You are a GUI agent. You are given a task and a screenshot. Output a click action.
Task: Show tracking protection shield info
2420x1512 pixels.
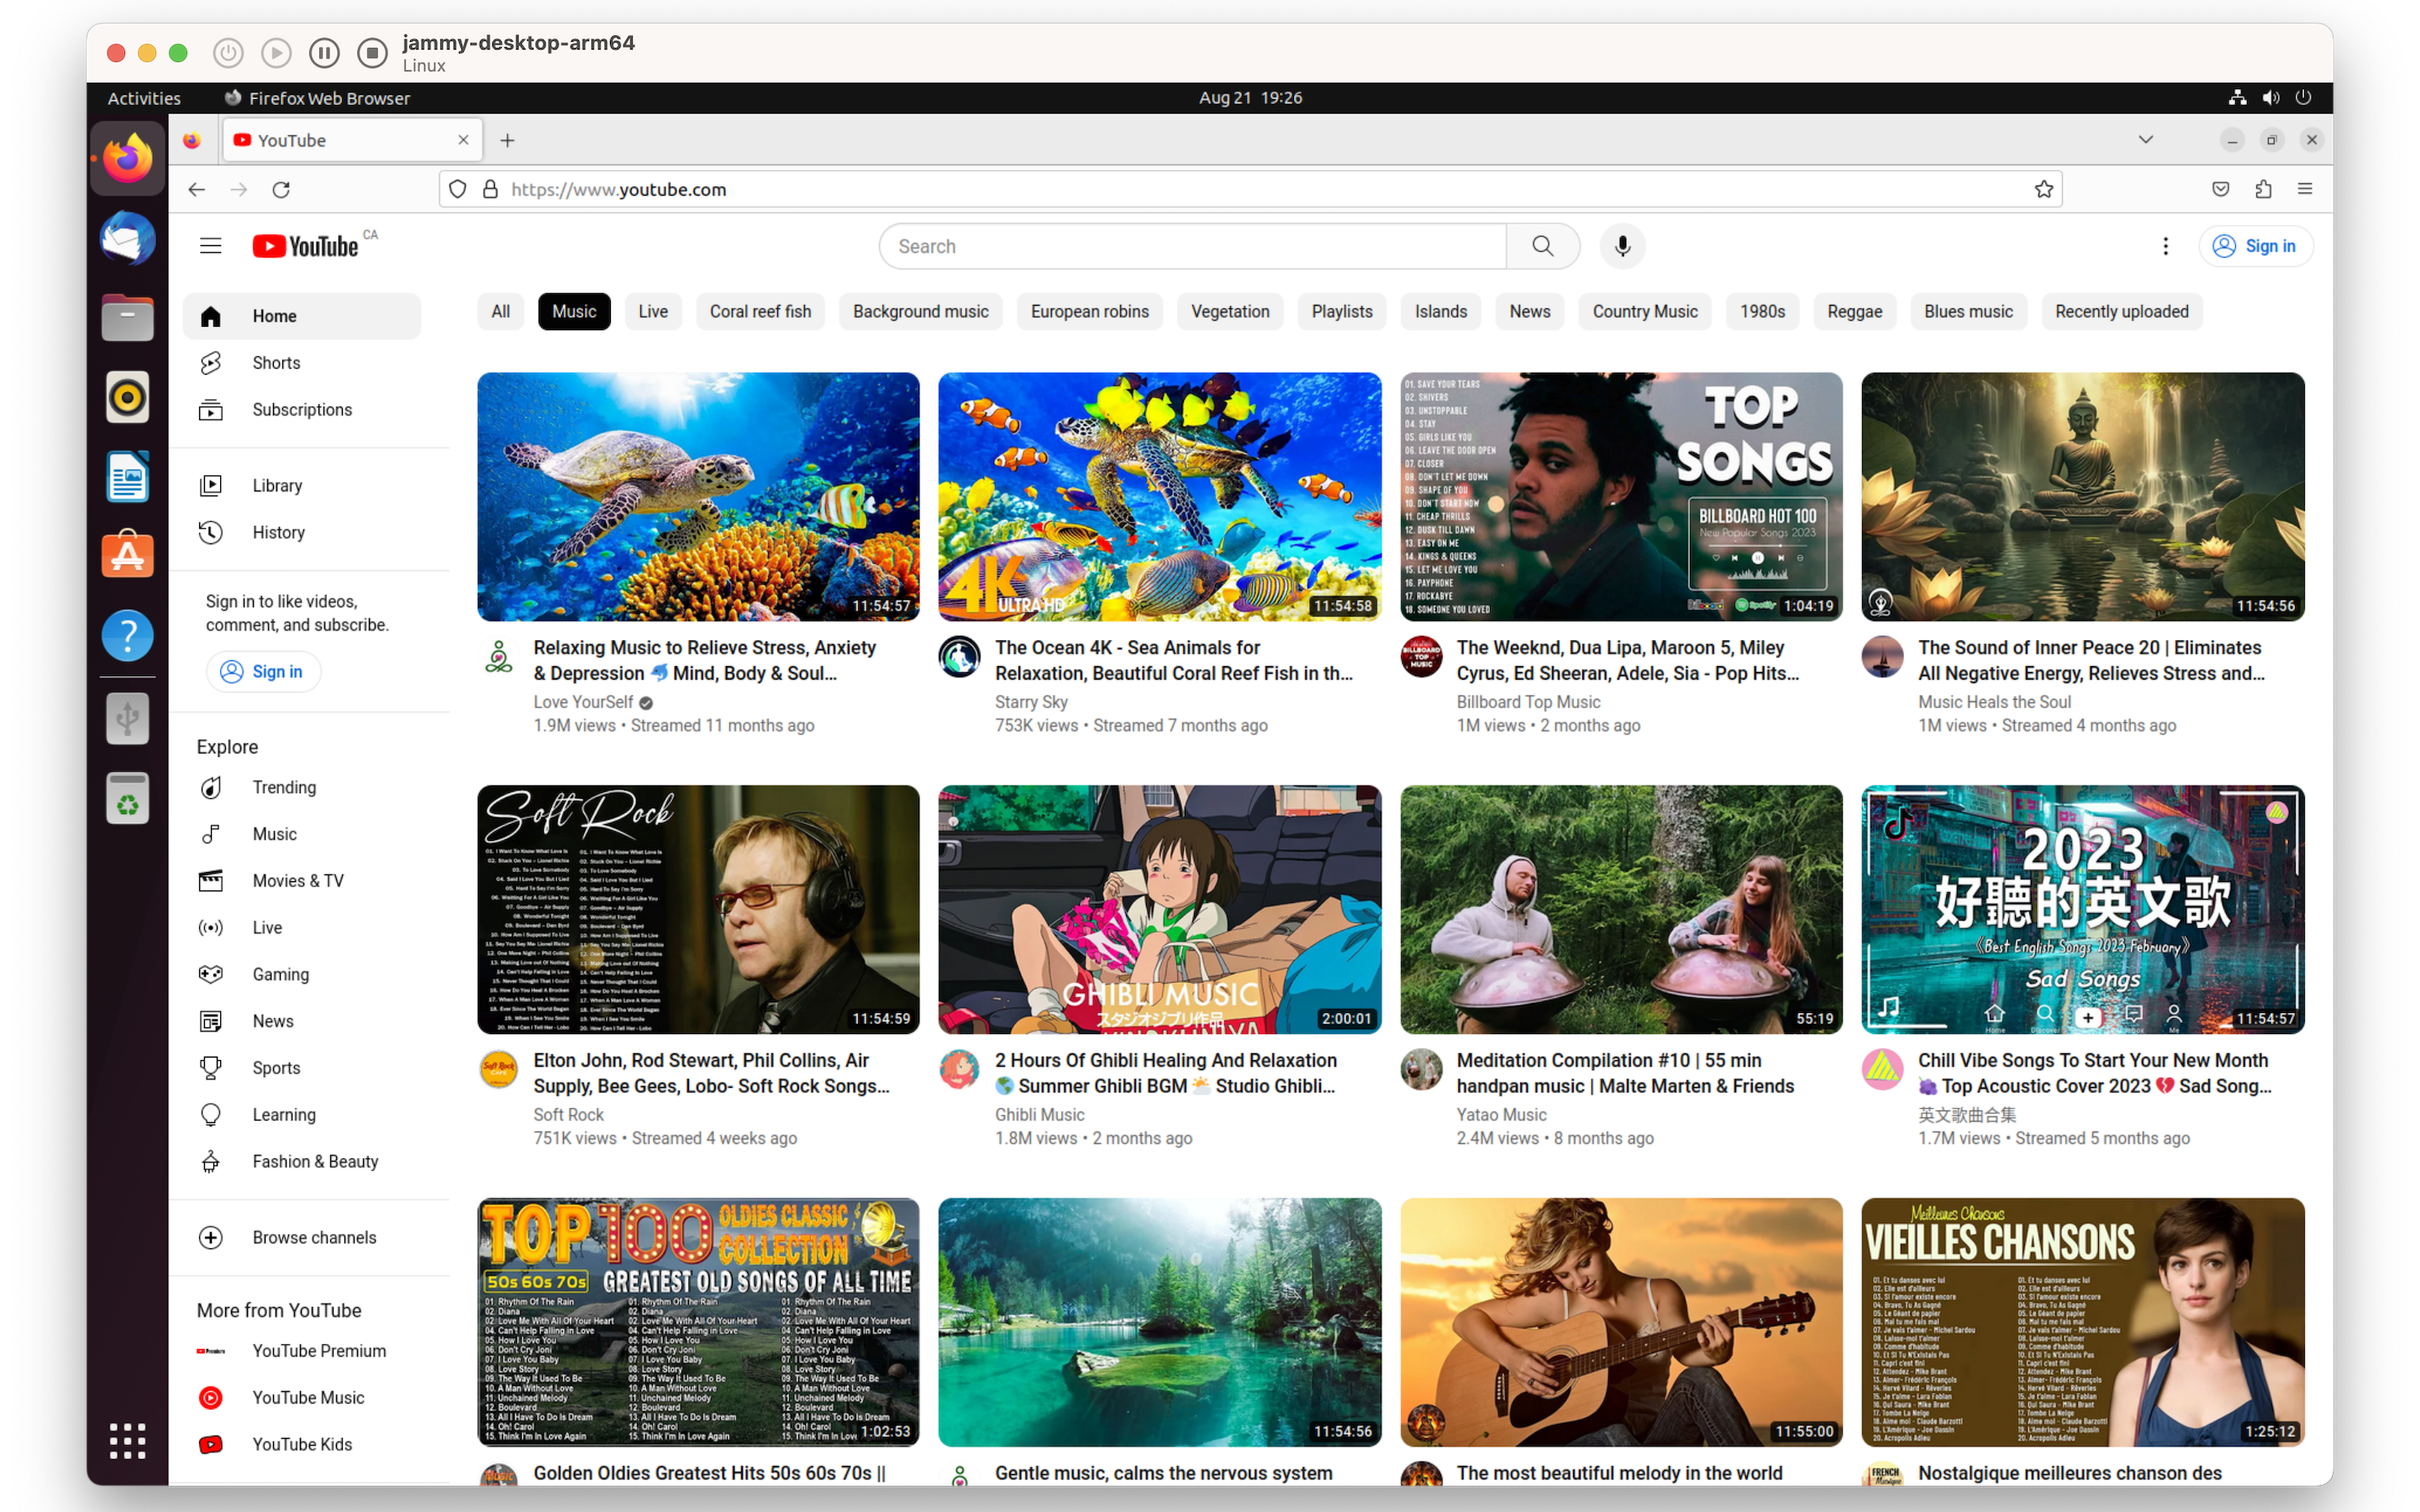pyautogui.click(x=457, y=189)
